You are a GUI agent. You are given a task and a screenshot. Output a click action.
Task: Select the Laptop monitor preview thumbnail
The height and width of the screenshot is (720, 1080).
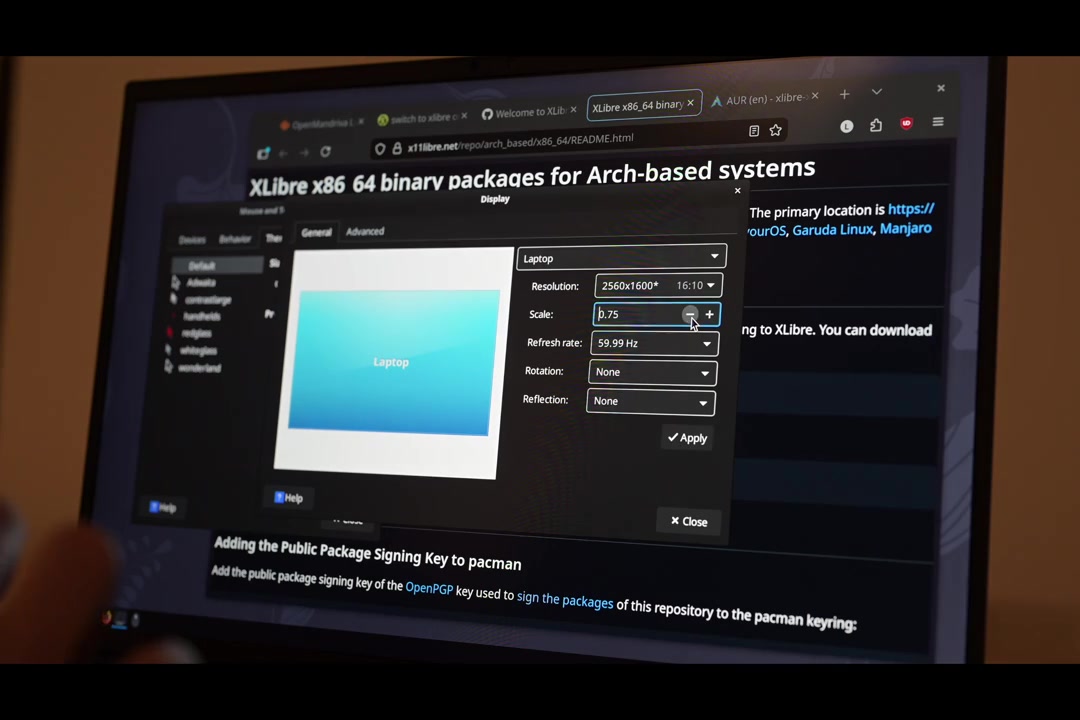coord(393,362)
